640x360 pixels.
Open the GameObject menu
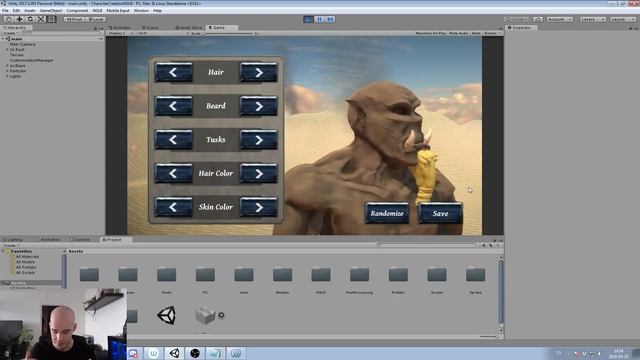point(51,11)
